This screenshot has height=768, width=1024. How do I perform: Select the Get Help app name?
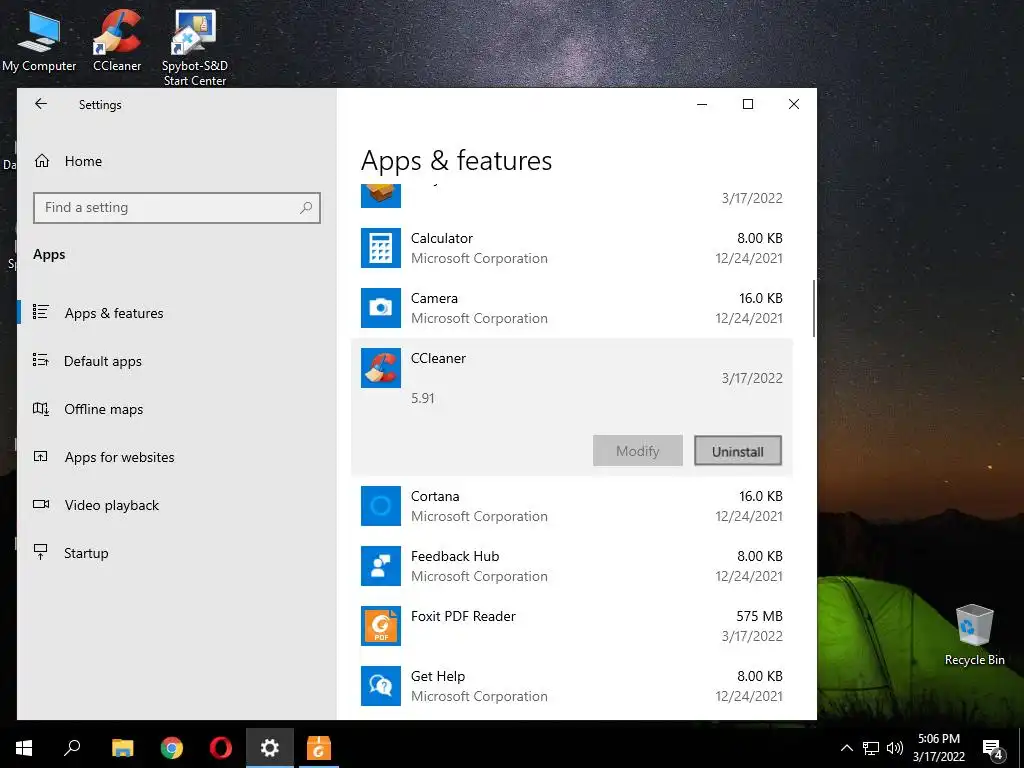[x=438, y=677]
